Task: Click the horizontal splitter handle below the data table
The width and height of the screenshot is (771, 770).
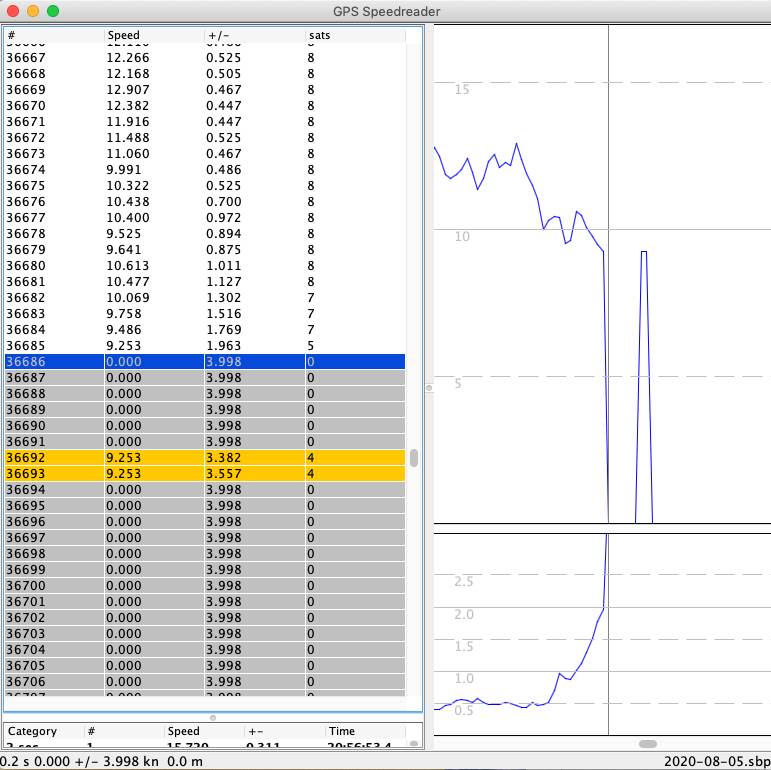Action: click(x=212, y=717)
